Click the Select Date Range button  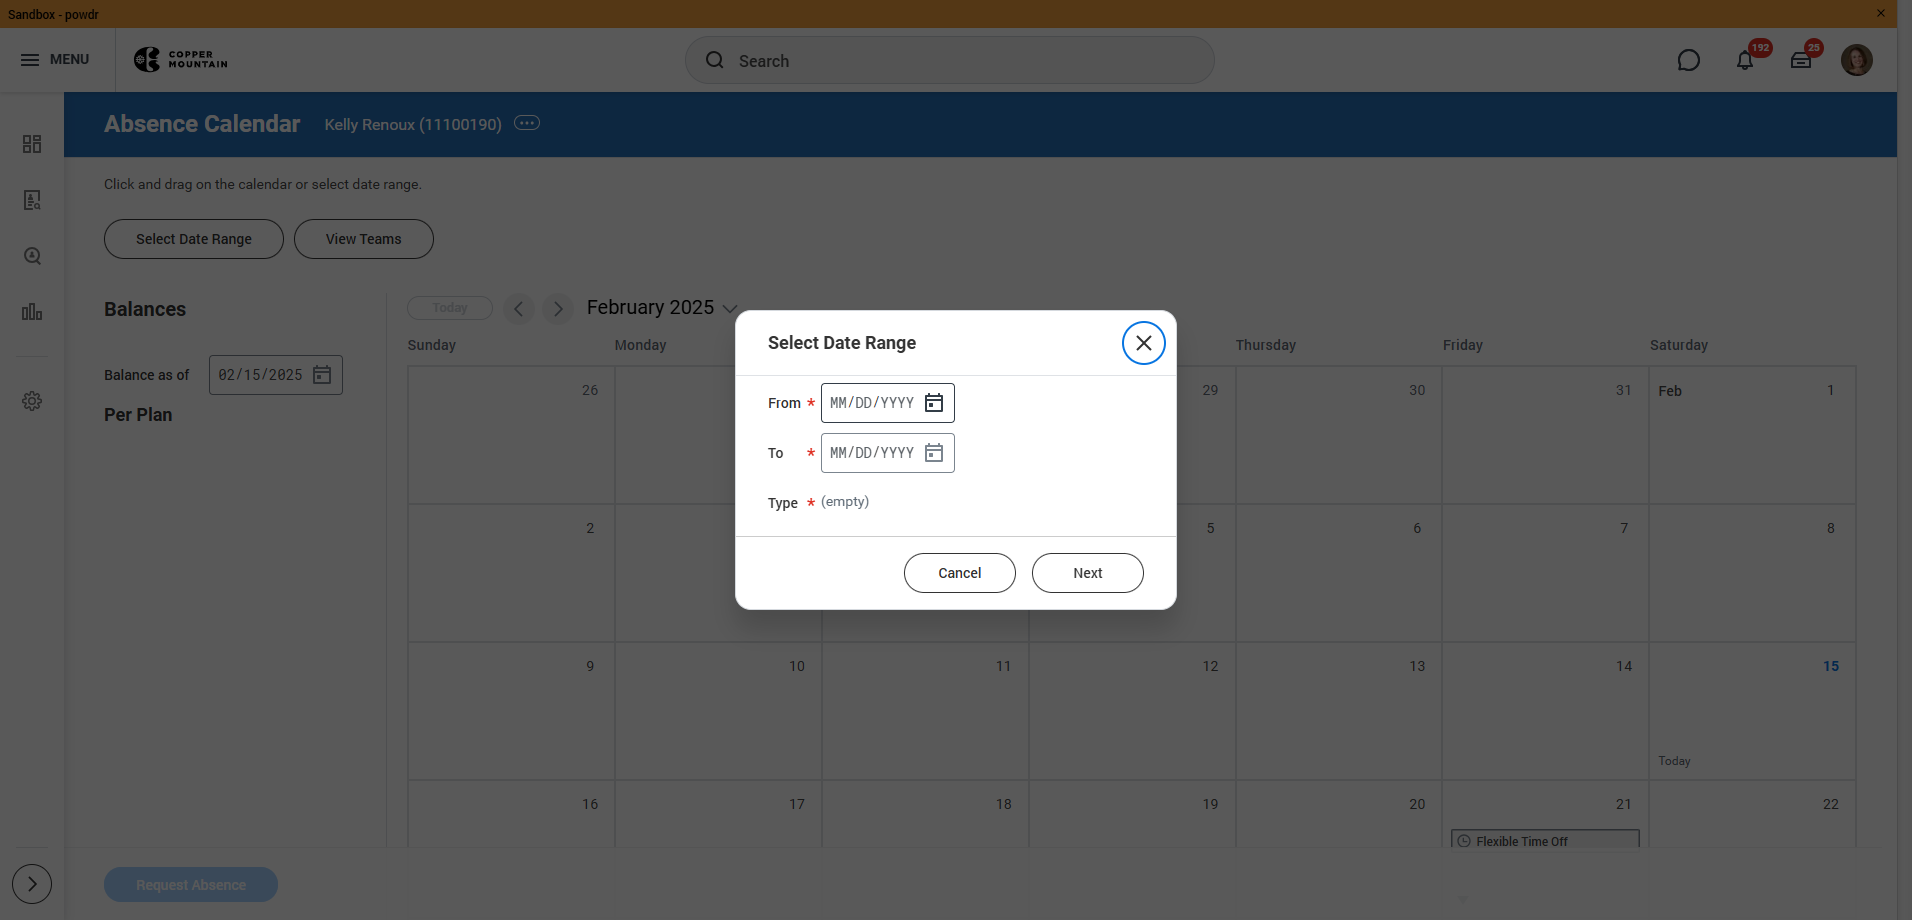[x=194, y=239]
